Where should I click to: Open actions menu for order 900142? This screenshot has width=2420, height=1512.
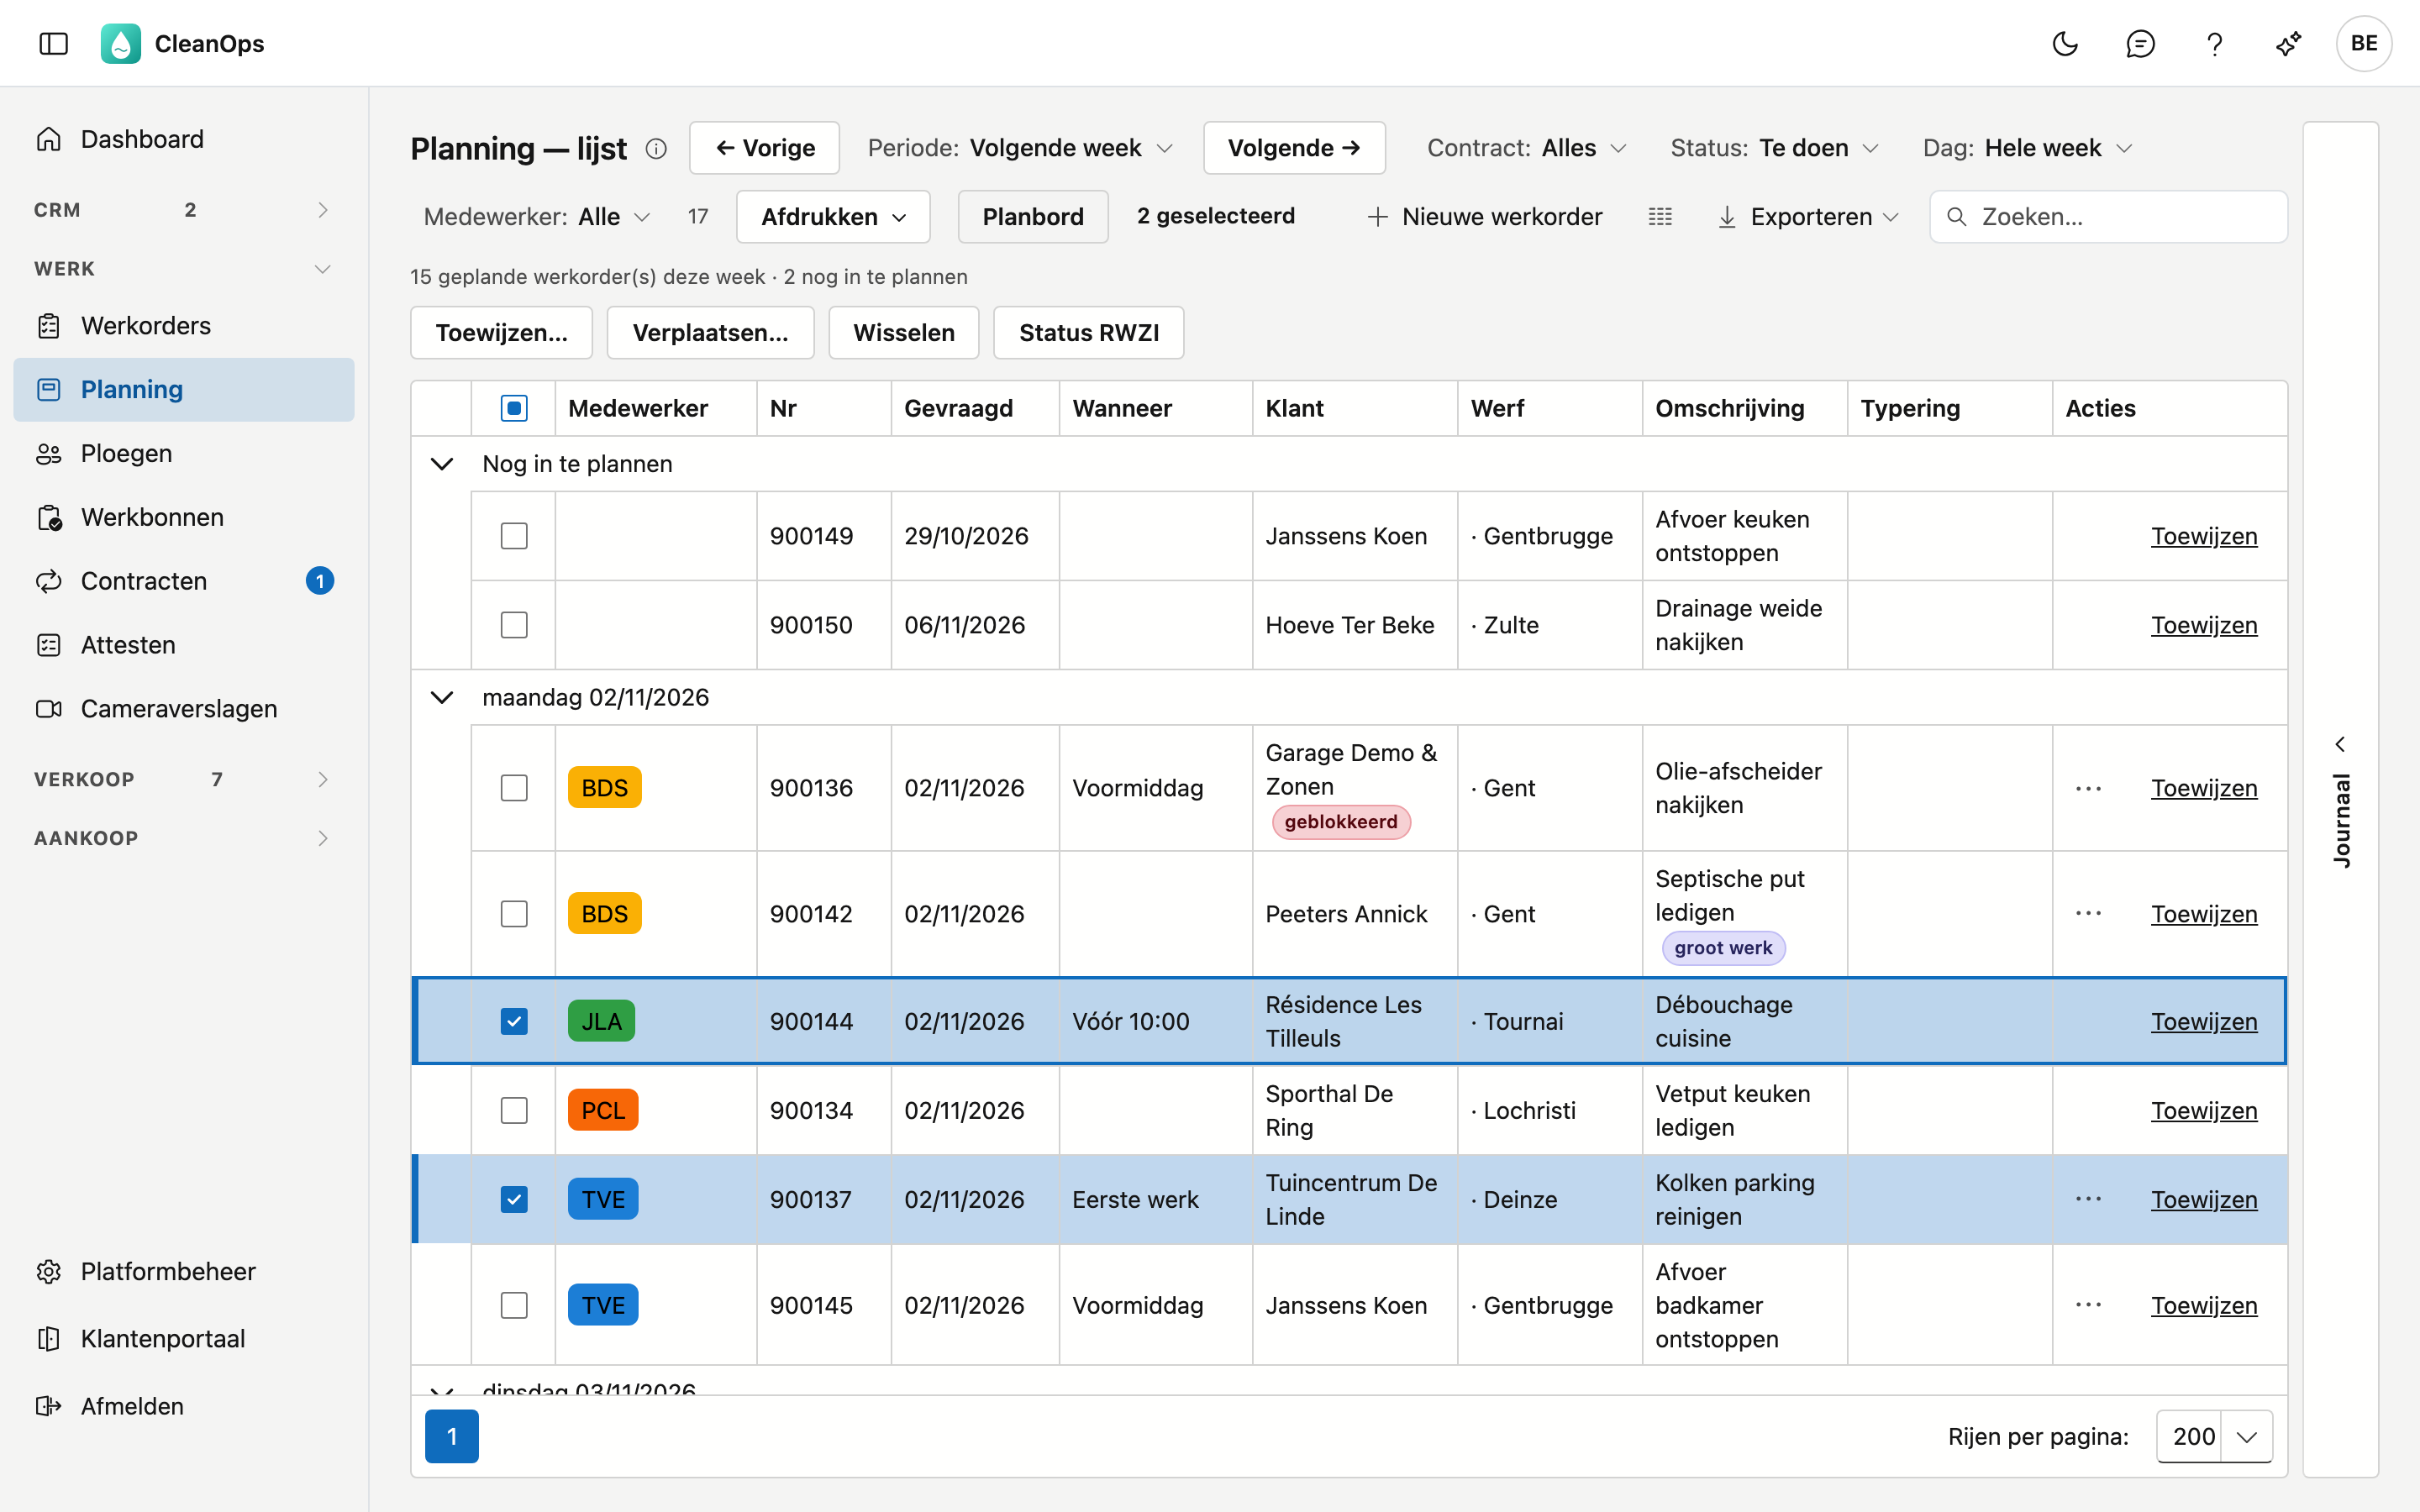click(2088, 913)
